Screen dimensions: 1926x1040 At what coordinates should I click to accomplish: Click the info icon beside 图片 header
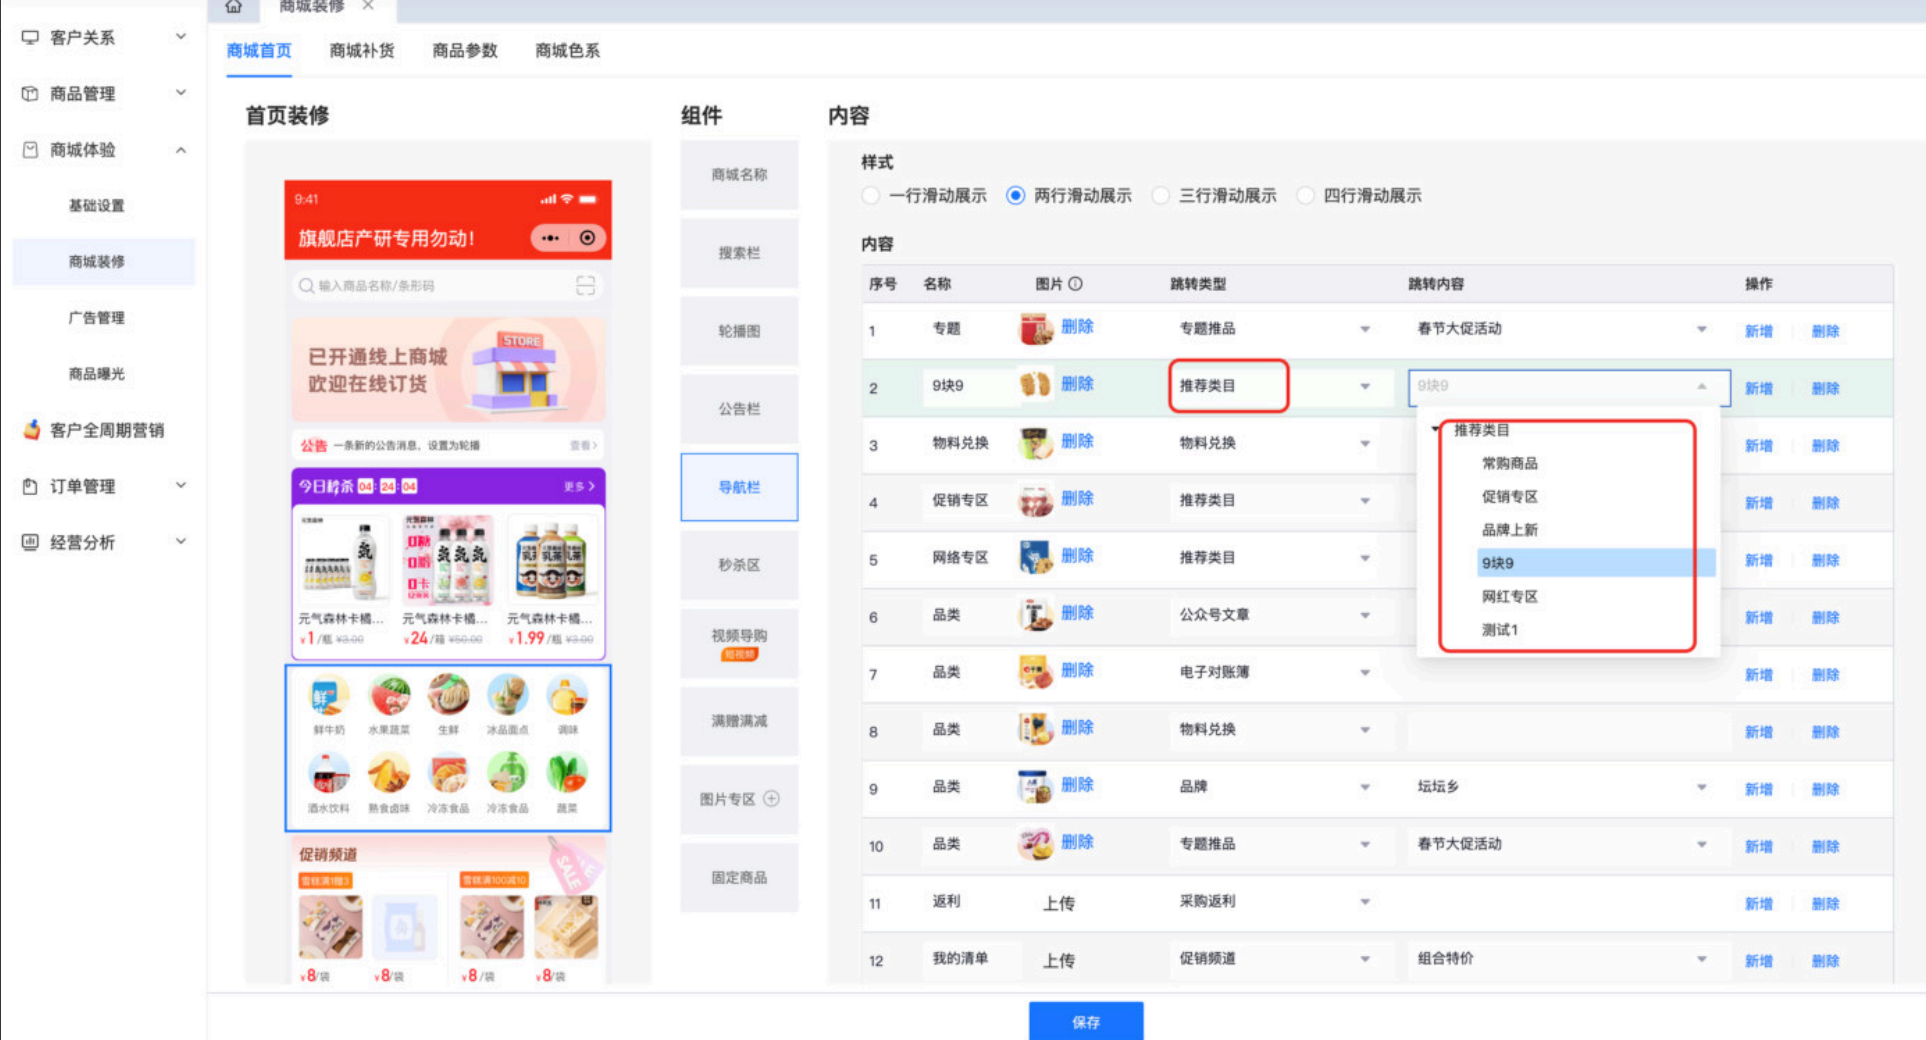coord(1075,284)
